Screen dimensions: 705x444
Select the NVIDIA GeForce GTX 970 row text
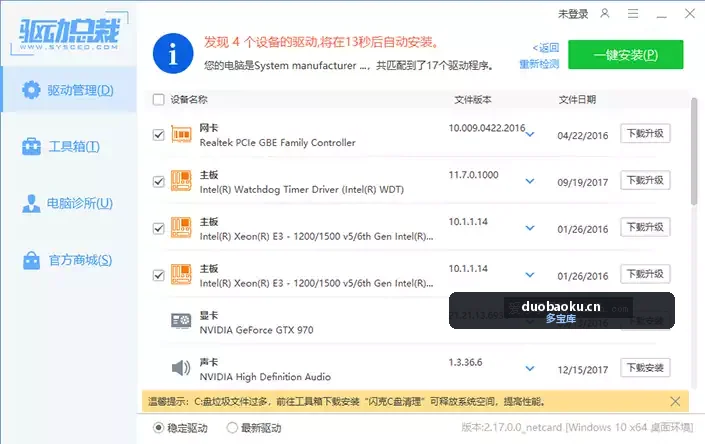coord(256,330)
